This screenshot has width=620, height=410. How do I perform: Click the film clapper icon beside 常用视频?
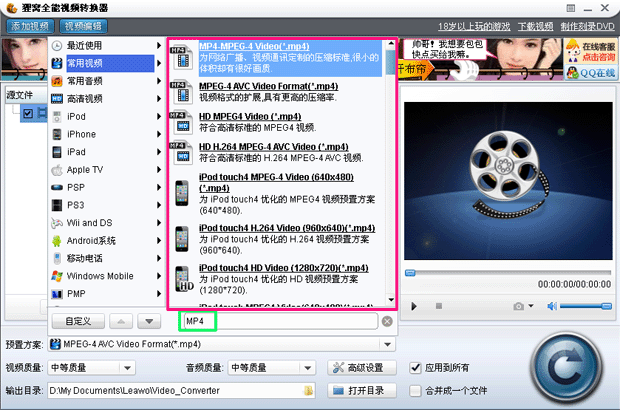(x=57, y=63)
